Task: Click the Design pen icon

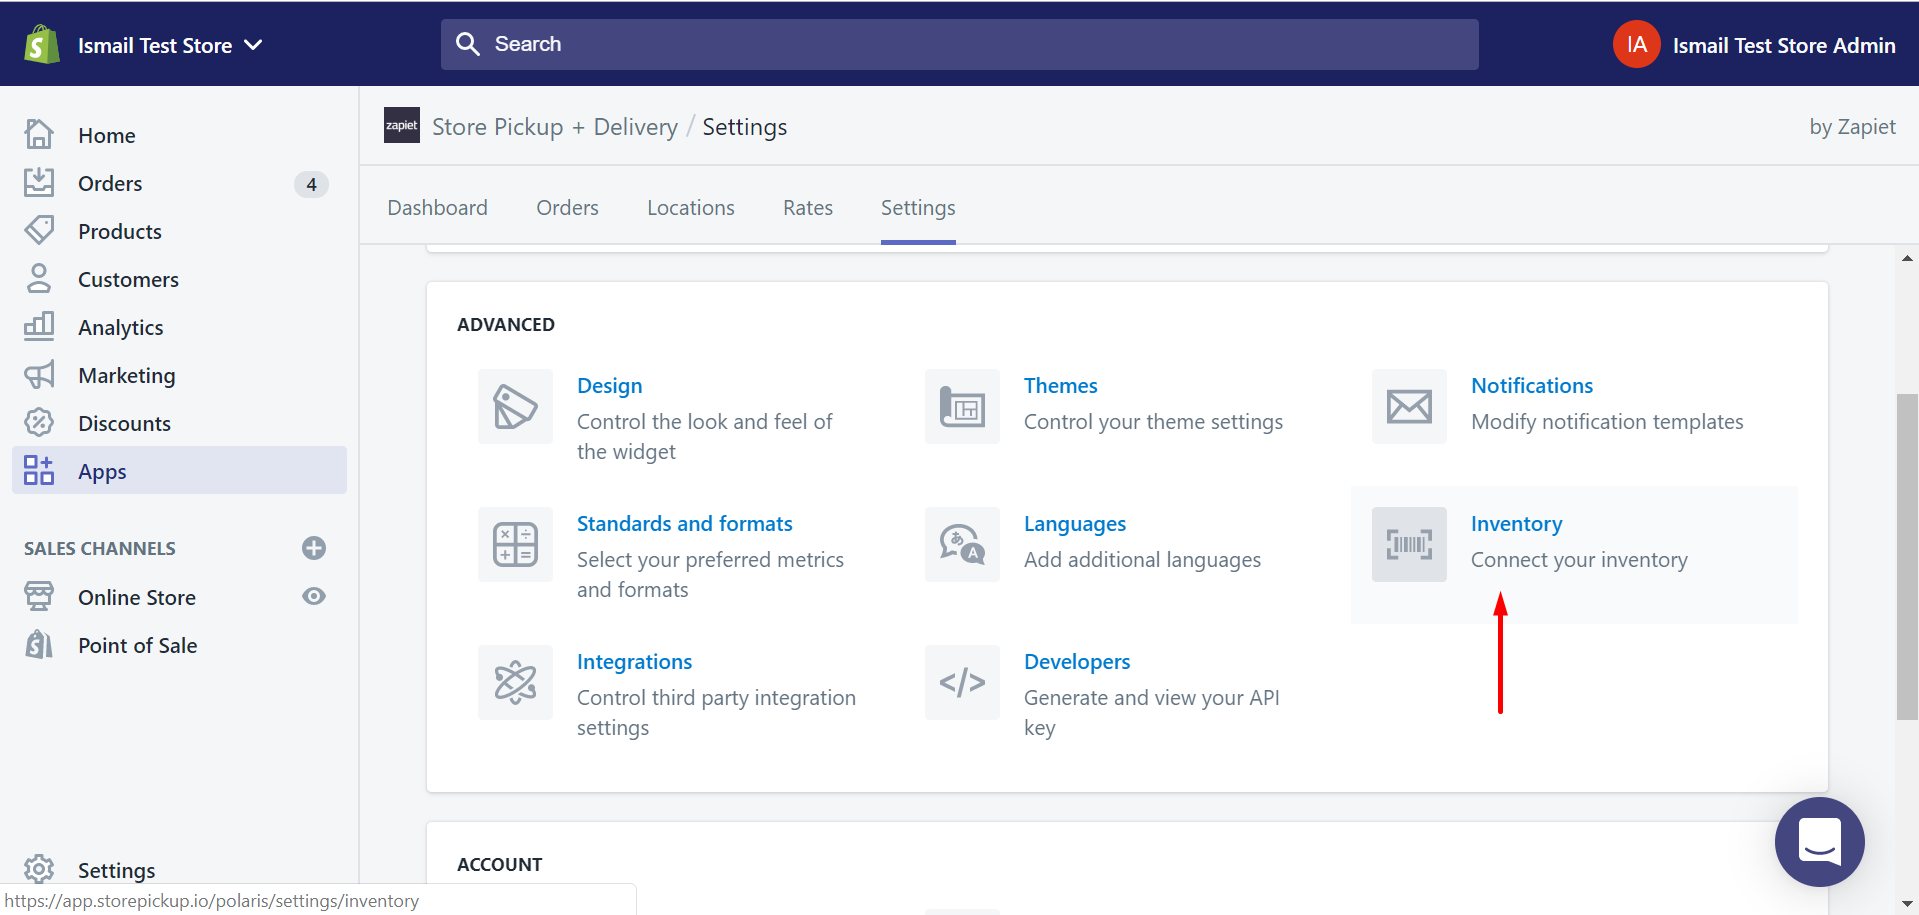Action: [515, 406]
